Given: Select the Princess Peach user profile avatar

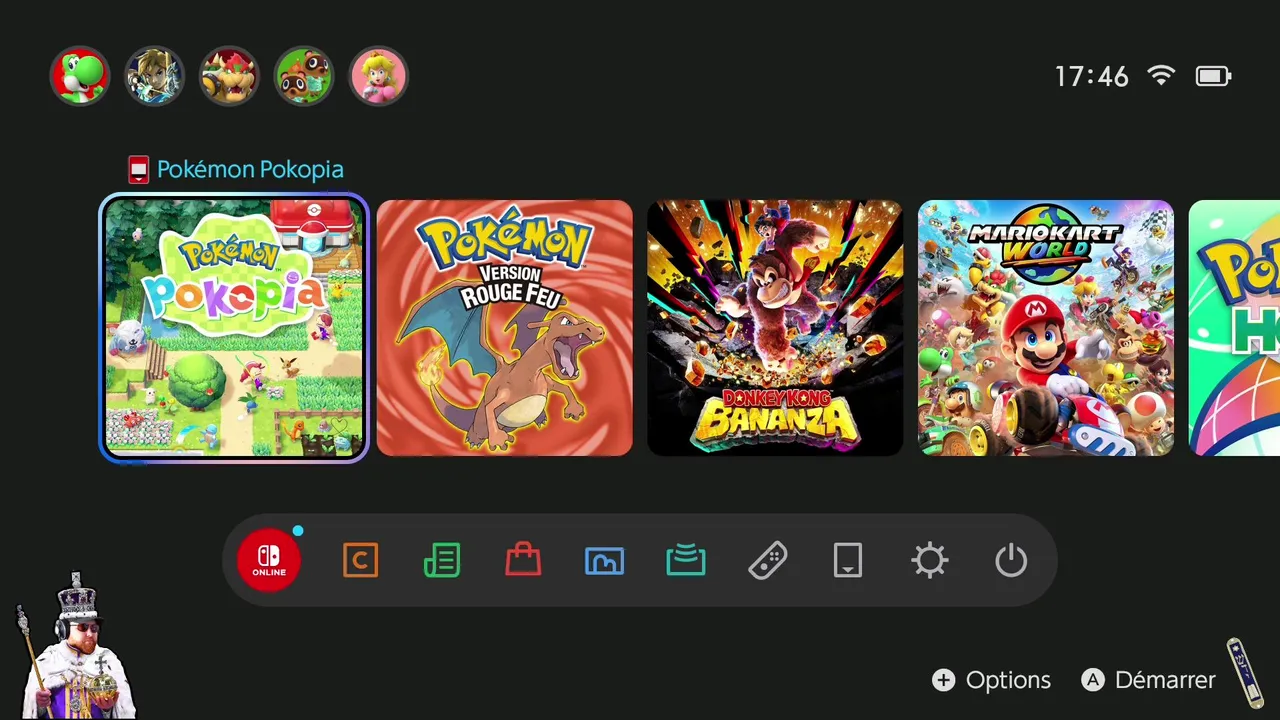Looking at the screenshot, I should coord(379,76).
